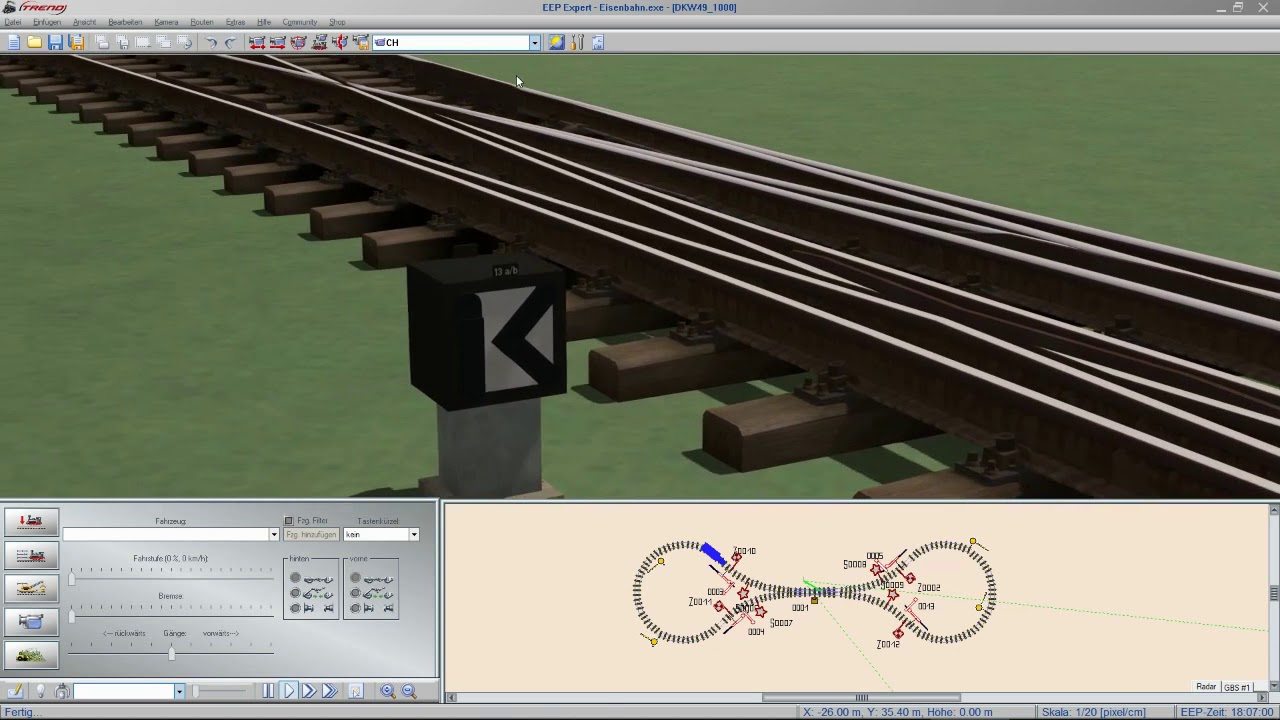
Task: Open the Tastenkürzel dropdown showing kein
Action: (x=414, y=535)
